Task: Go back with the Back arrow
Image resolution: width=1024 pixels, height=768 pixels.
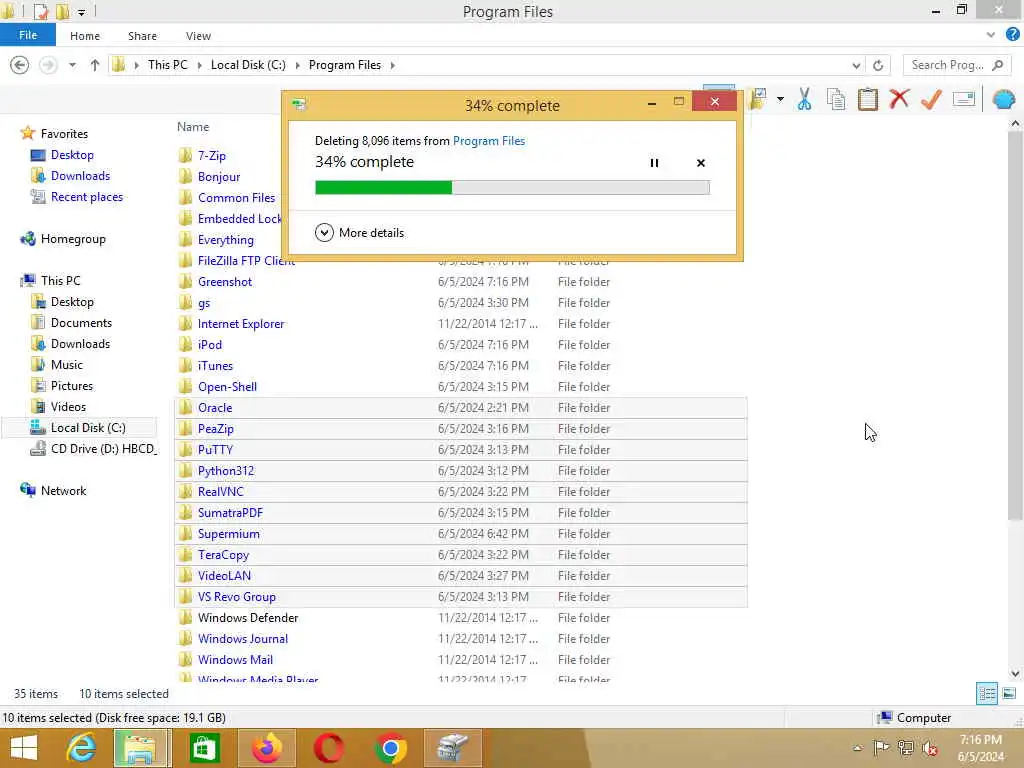Action: point(20,65)
